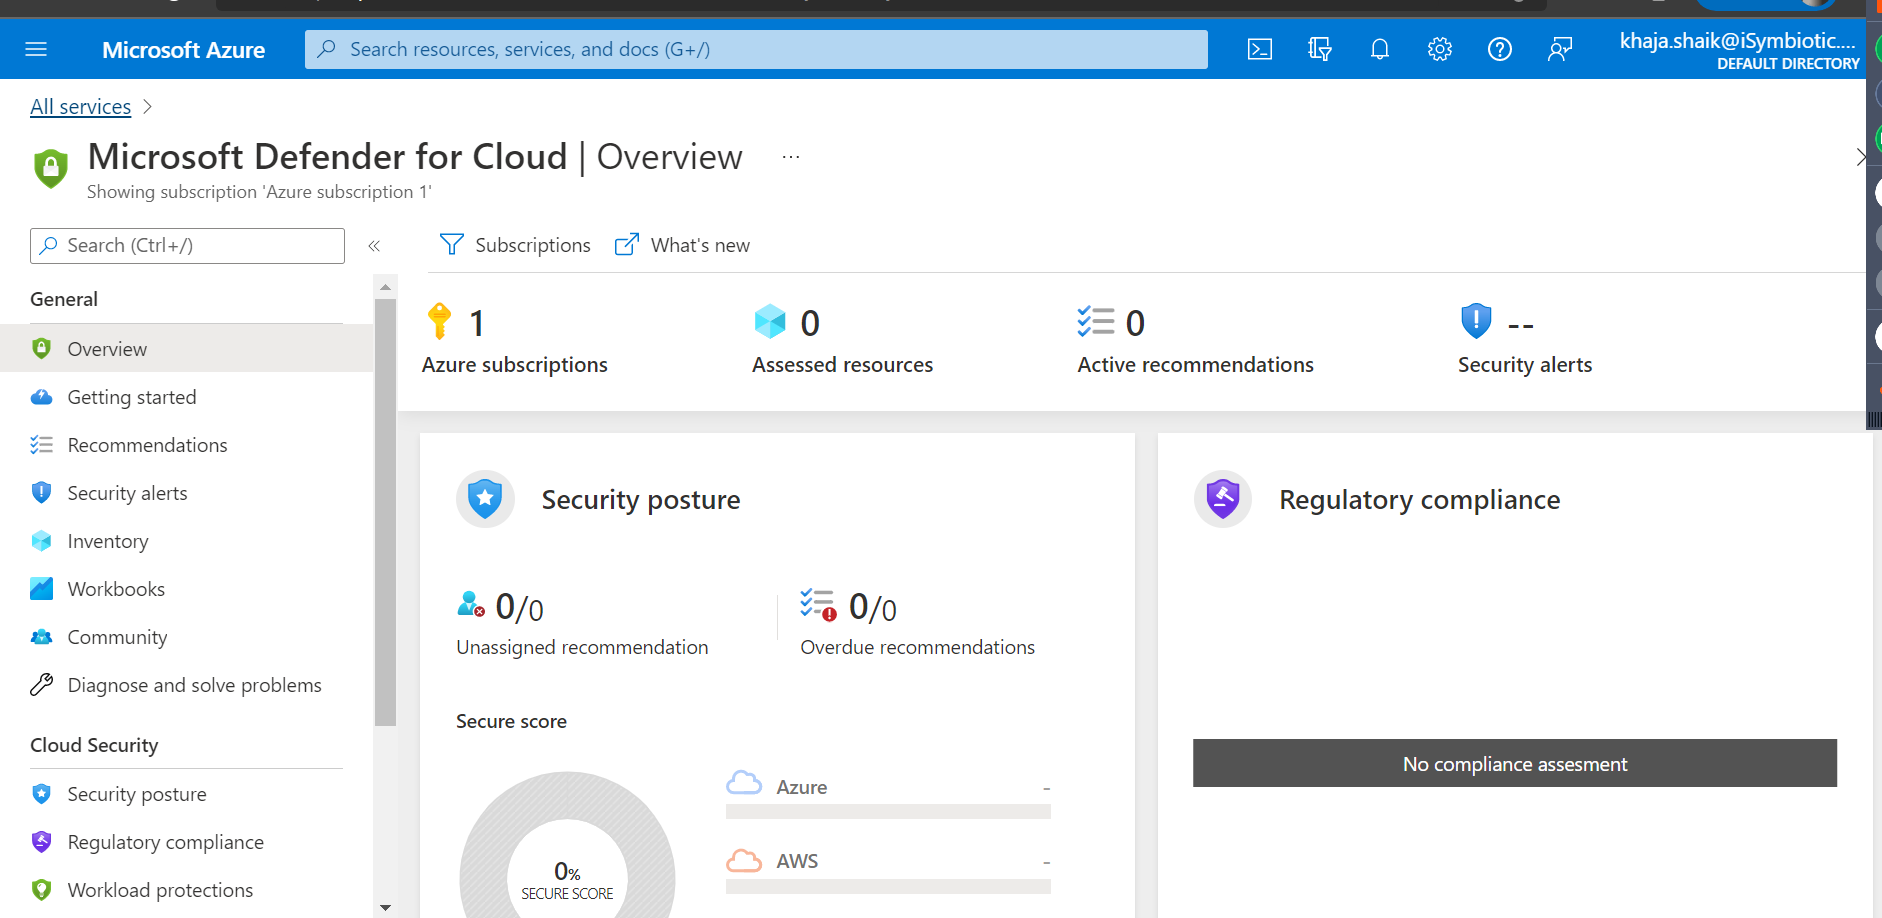Click the Subscriptions filter funnel icon
1882x918 pixels.
tap(452, 245)
